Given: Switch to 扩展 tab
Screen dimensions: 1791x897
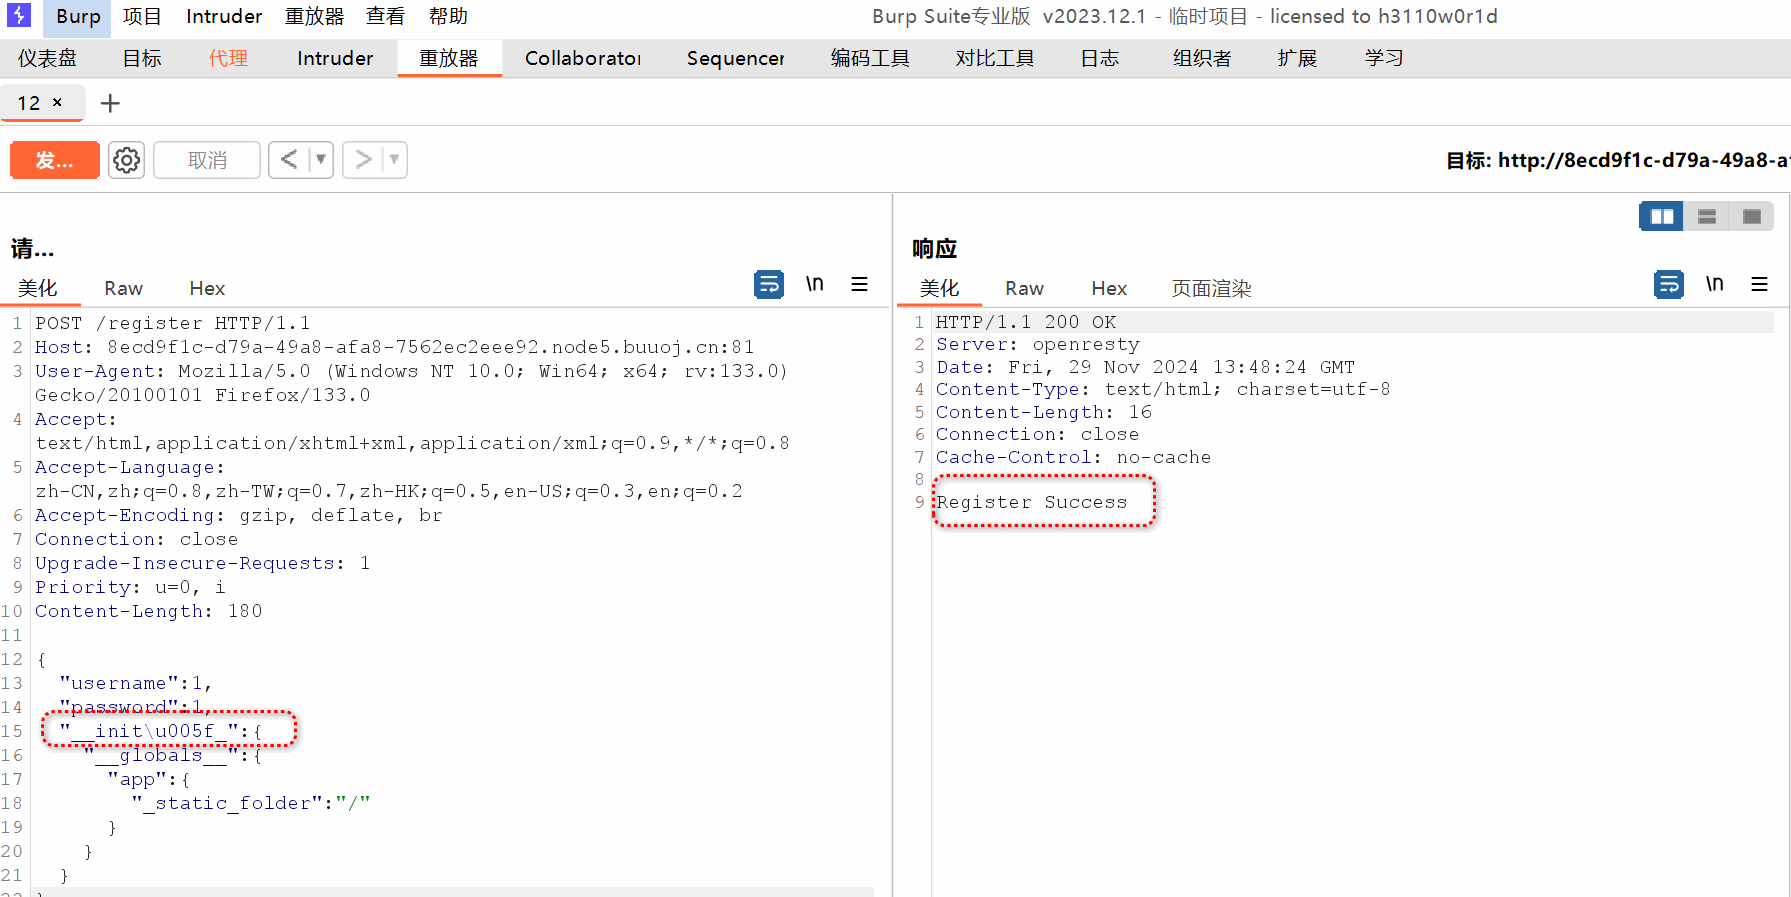Looking at the screenshot, I should (1297, 58).
